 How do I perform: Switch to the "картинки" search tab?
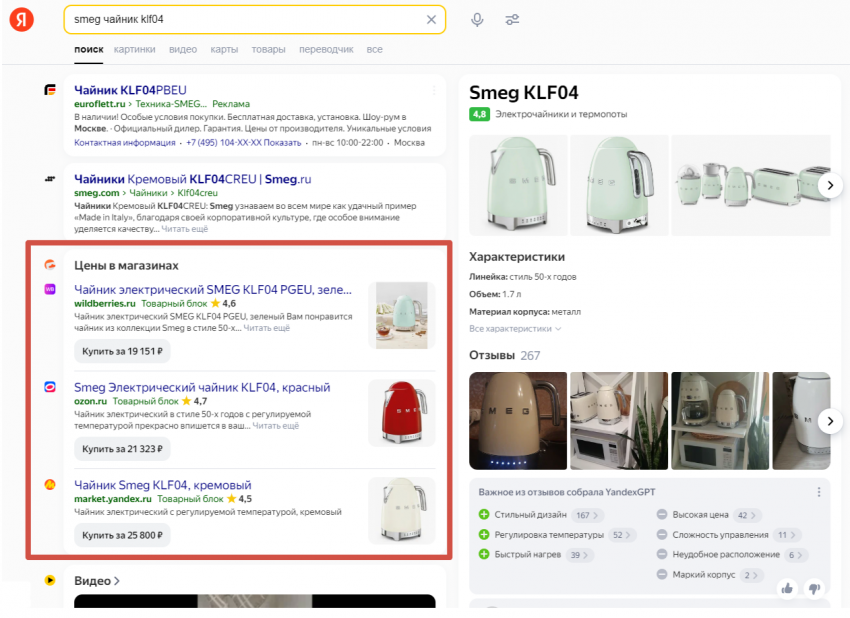[x=134, y=49]
